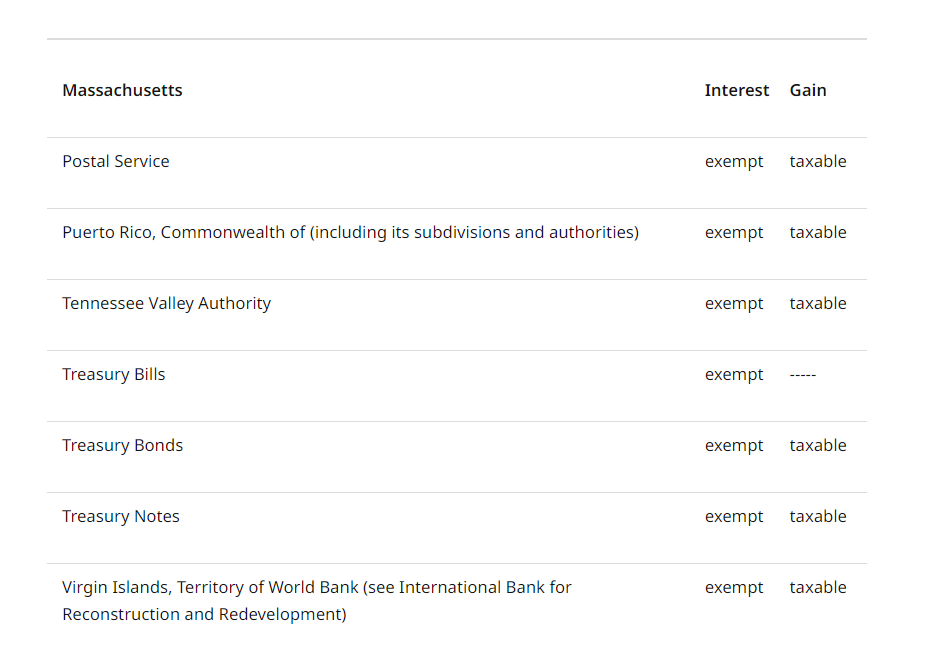The height and width of the screenshot is (654, 943).
Task: Click the Interest column header
Action: (x=736, y=90)
